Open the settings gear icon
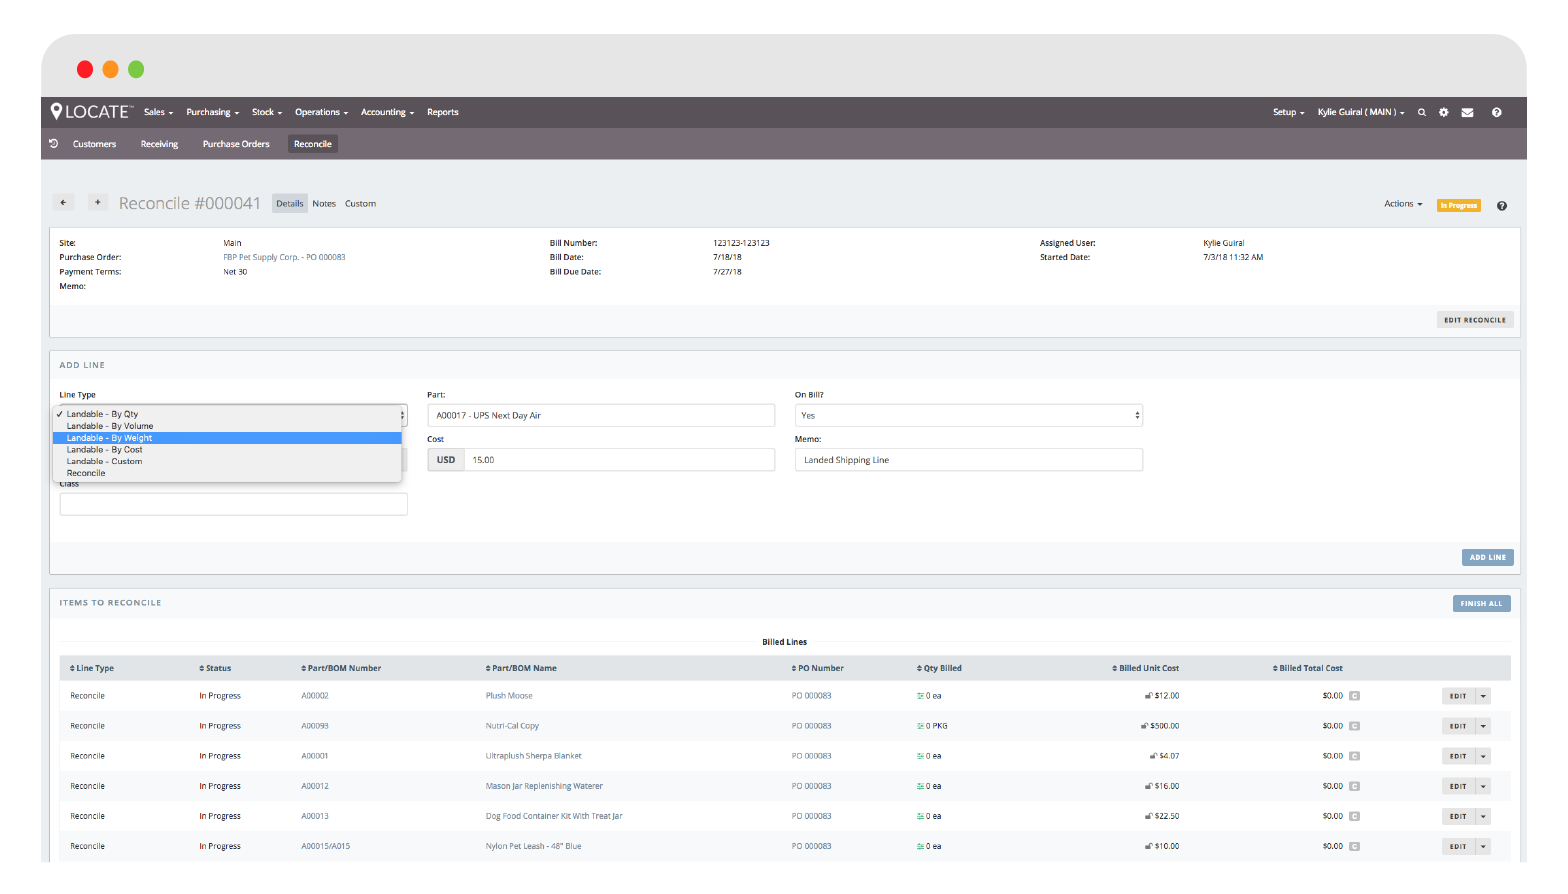The image size is (1568, 894). pyautogui.click(x=1443, y=112)
